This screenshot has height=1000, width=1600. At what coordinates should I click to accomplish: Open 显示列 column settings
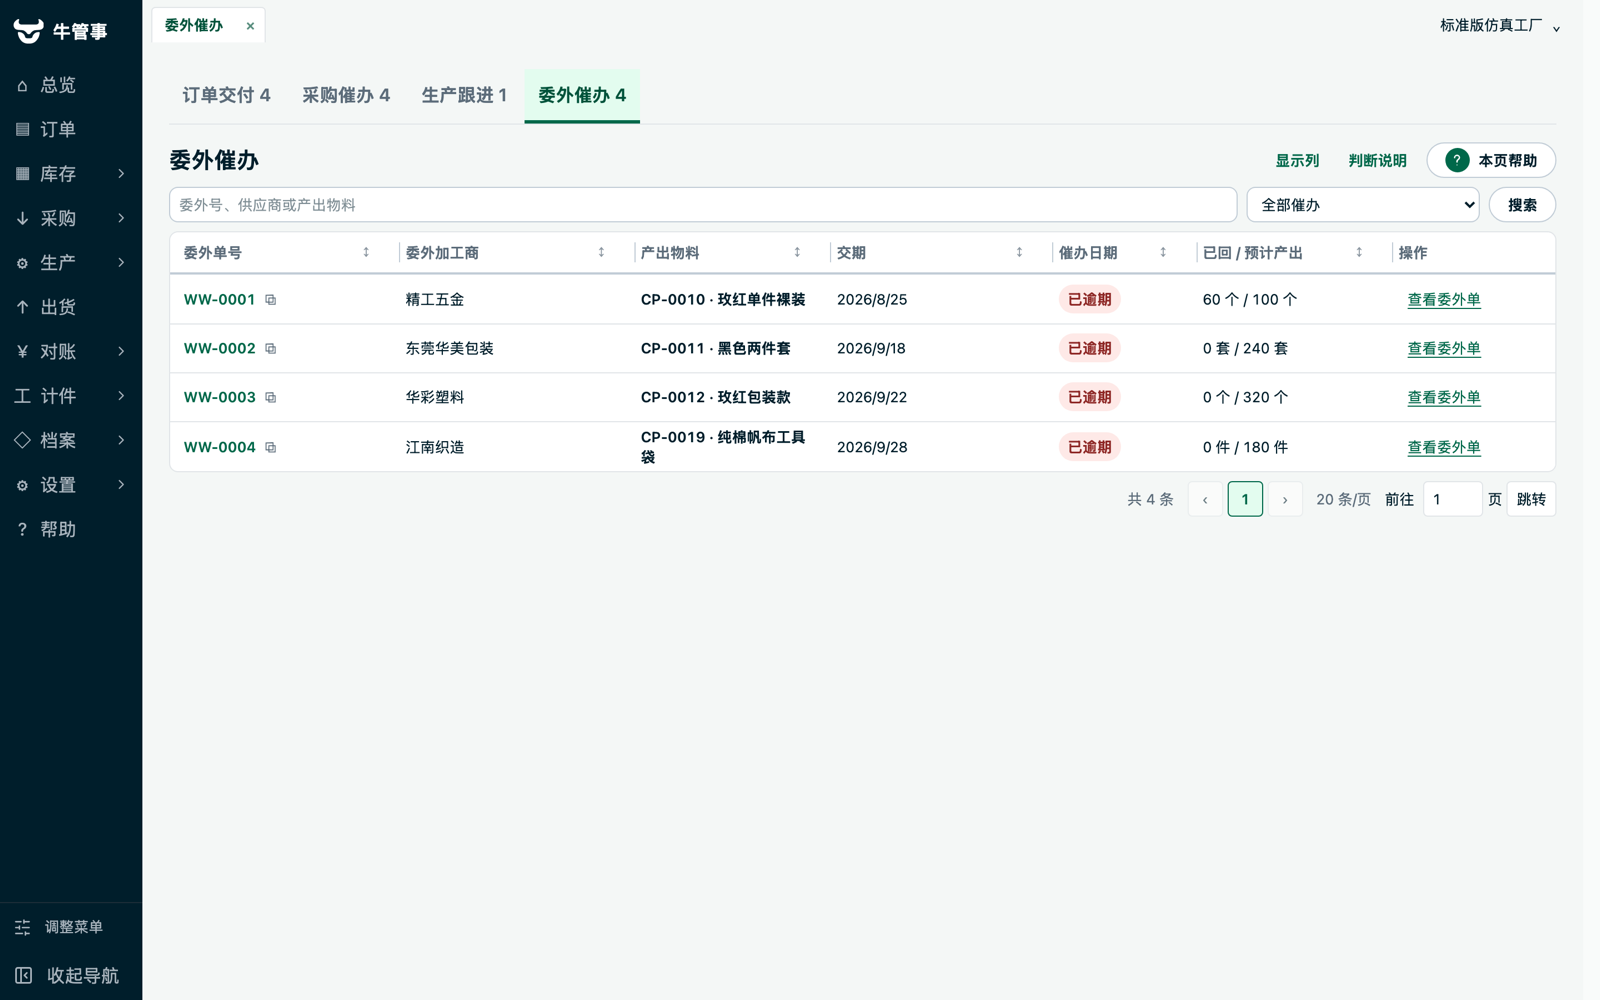1297,161
